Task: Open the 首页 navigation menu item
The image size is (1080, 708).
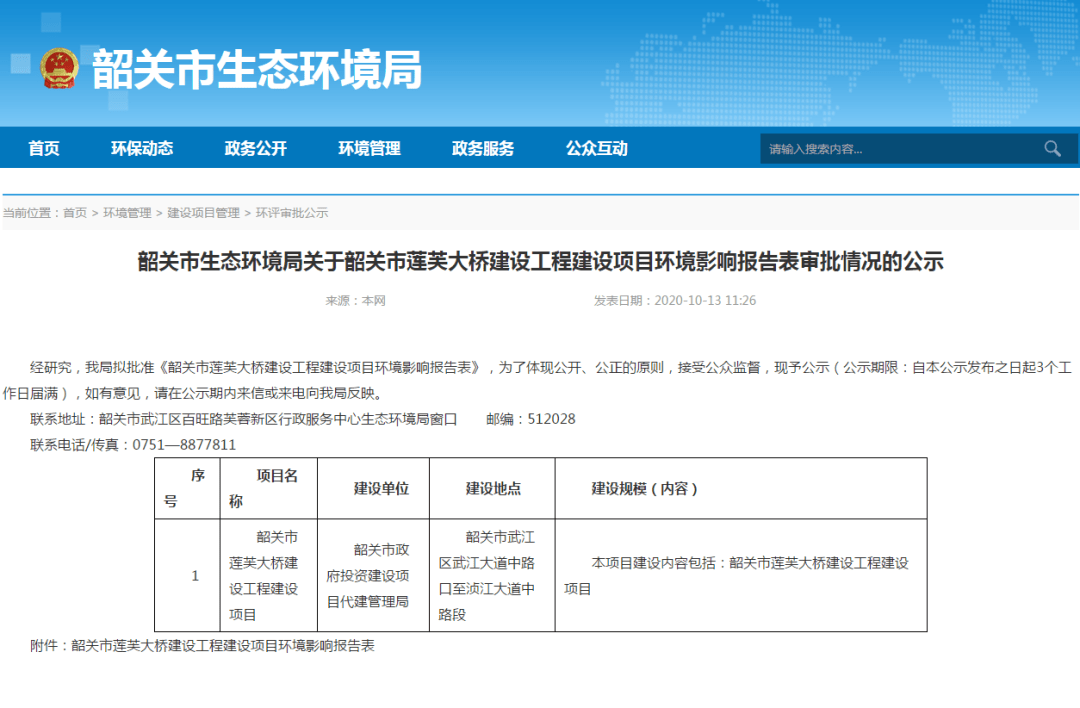Action: point(44,148)
